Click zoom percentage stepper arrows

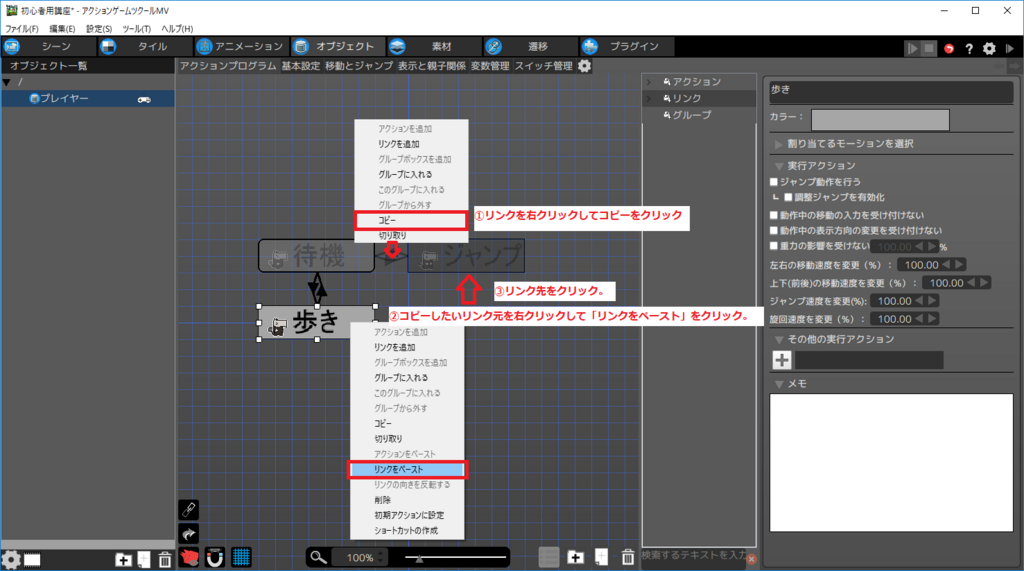click(381, 557)
